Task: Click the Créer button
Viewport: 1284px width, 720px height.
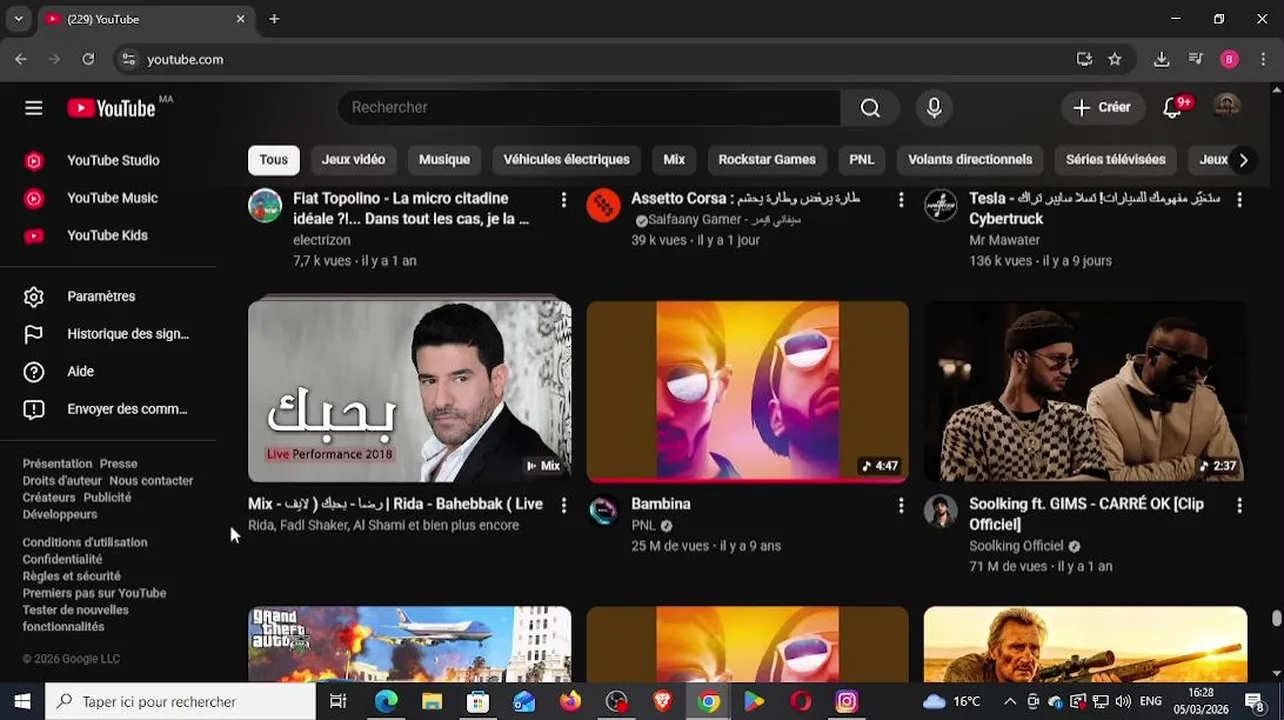Action: [1102, 108]
